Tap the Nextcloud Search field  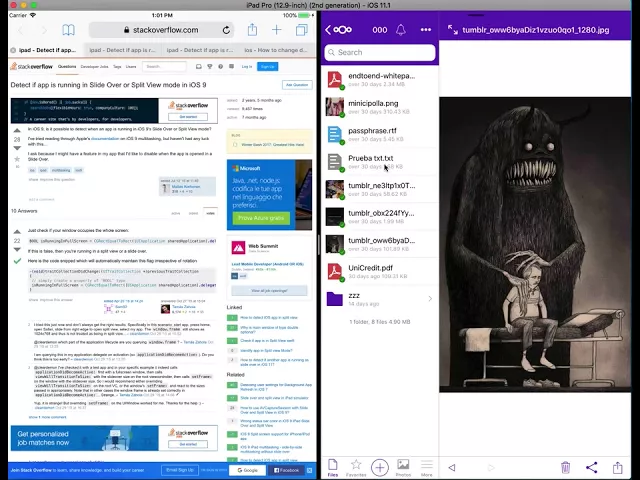[x=380, y=52]
